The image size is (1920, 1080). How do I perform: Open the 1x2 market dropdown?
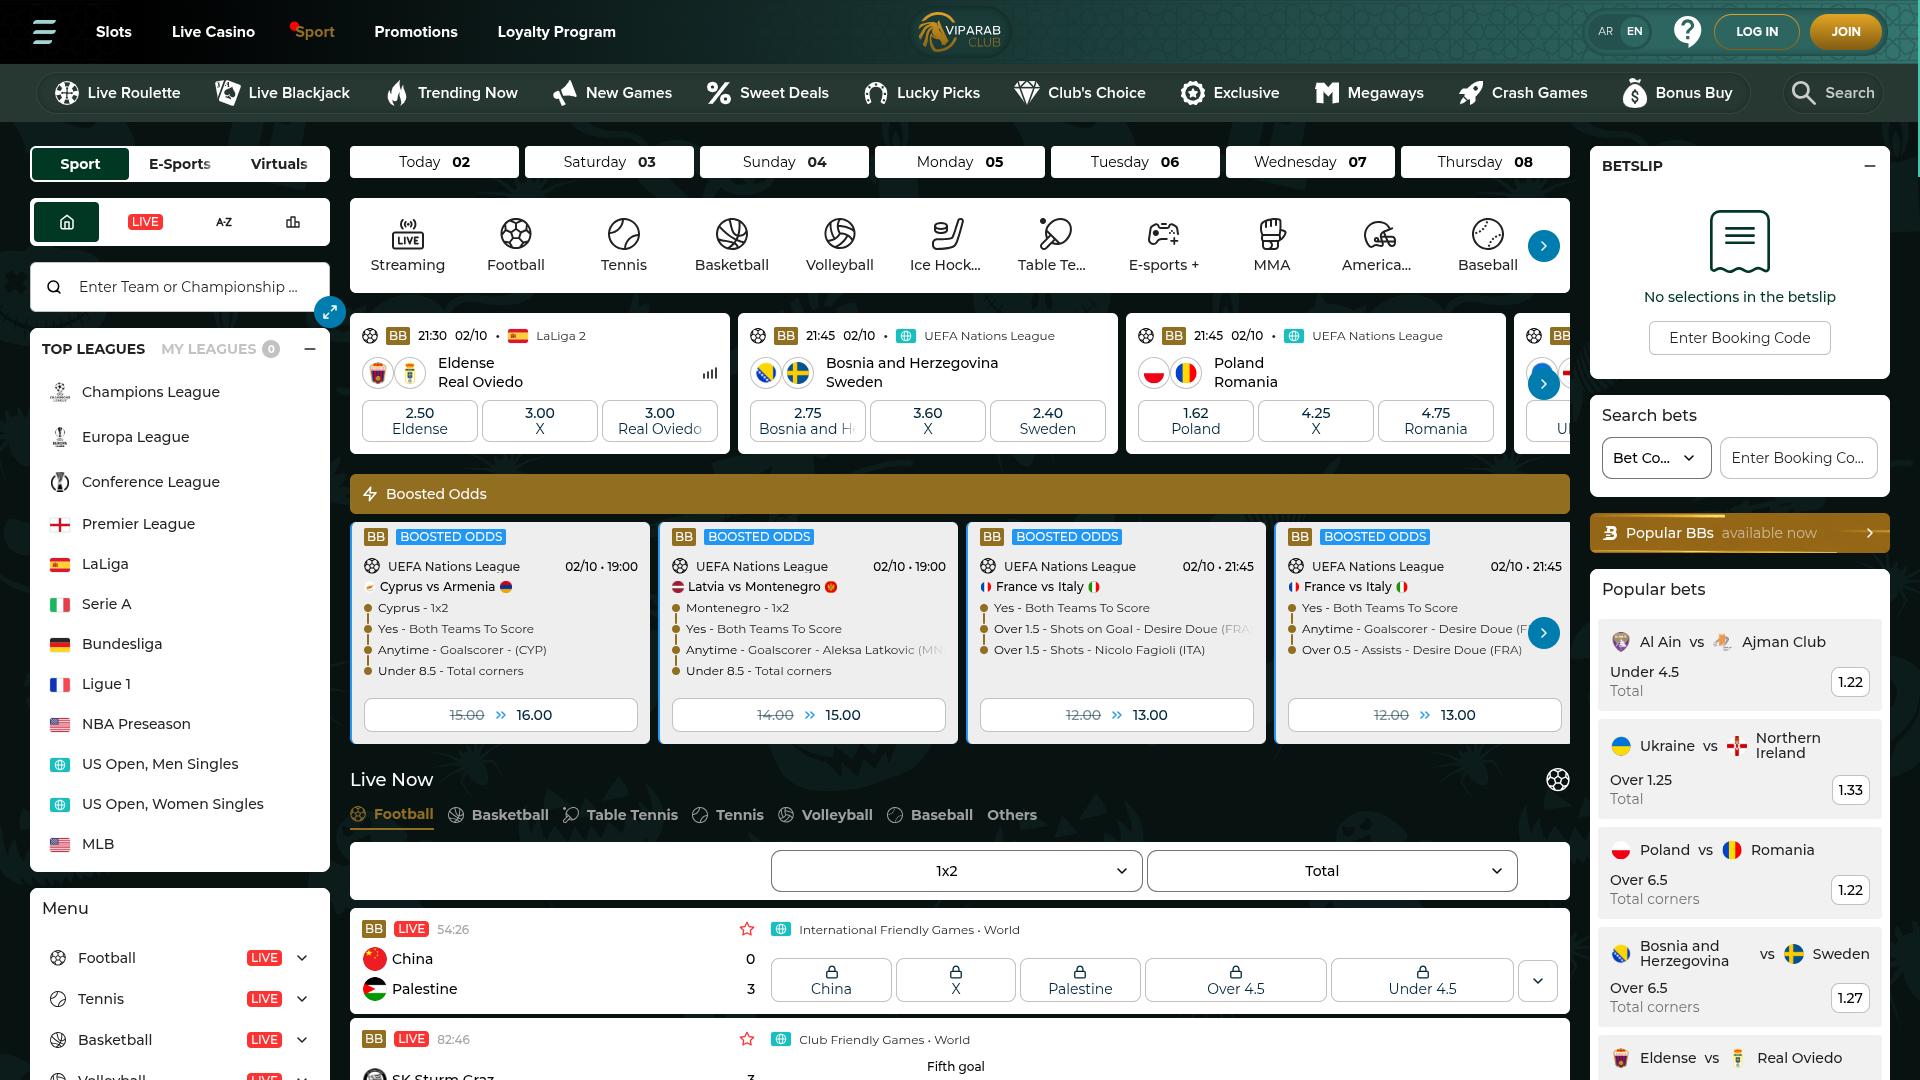[x=957, y=871]
